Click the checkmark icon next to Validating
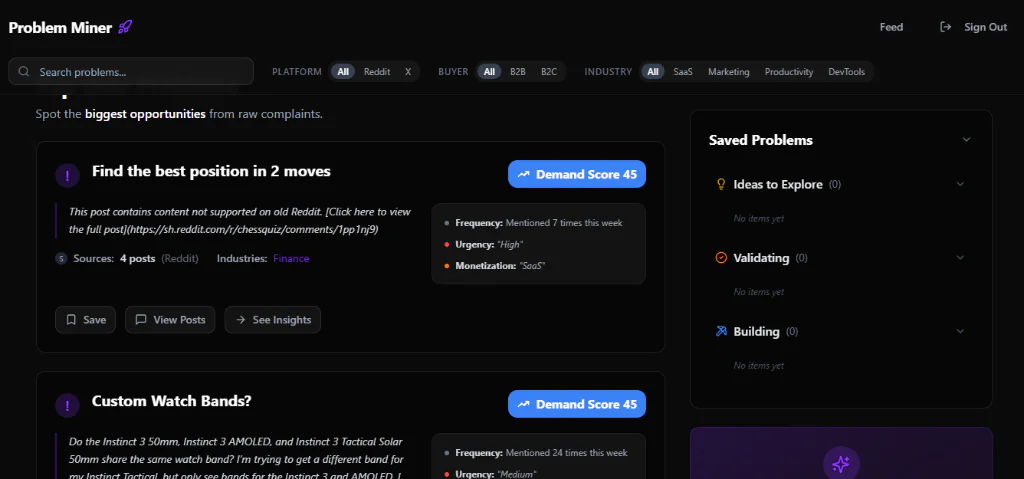This screenshot has height=479, width=1024. tap(720, 258)
